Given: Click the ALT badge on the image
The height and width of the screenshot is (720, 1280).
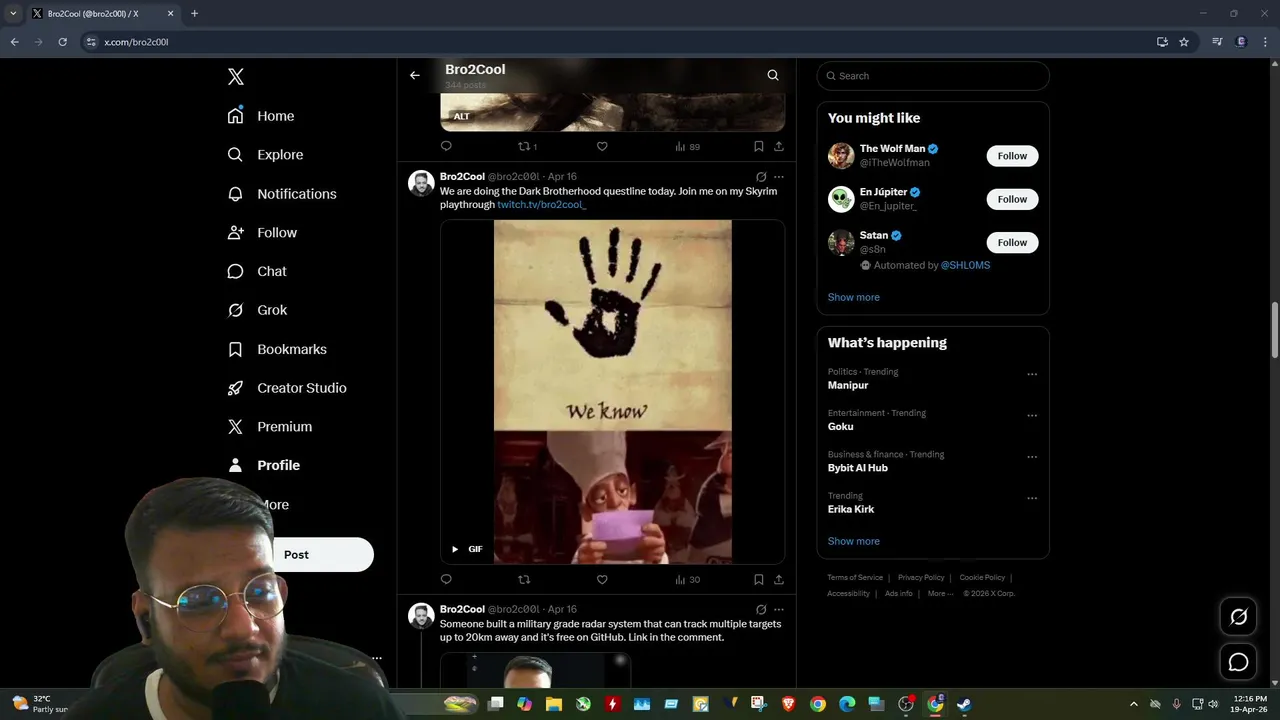Looking at the screenshot, I should (x=462, y=116).
